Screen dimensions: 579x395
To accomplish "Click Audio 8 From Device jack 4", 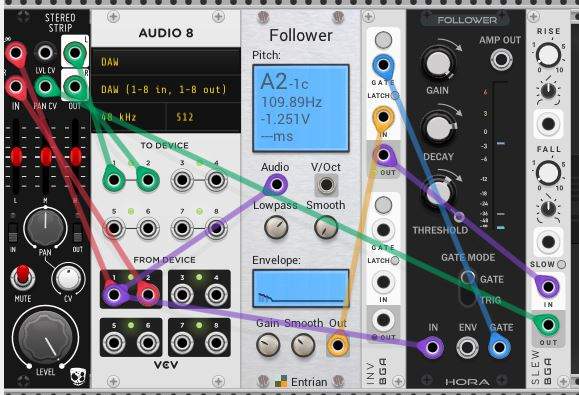I will coord(216,295).
